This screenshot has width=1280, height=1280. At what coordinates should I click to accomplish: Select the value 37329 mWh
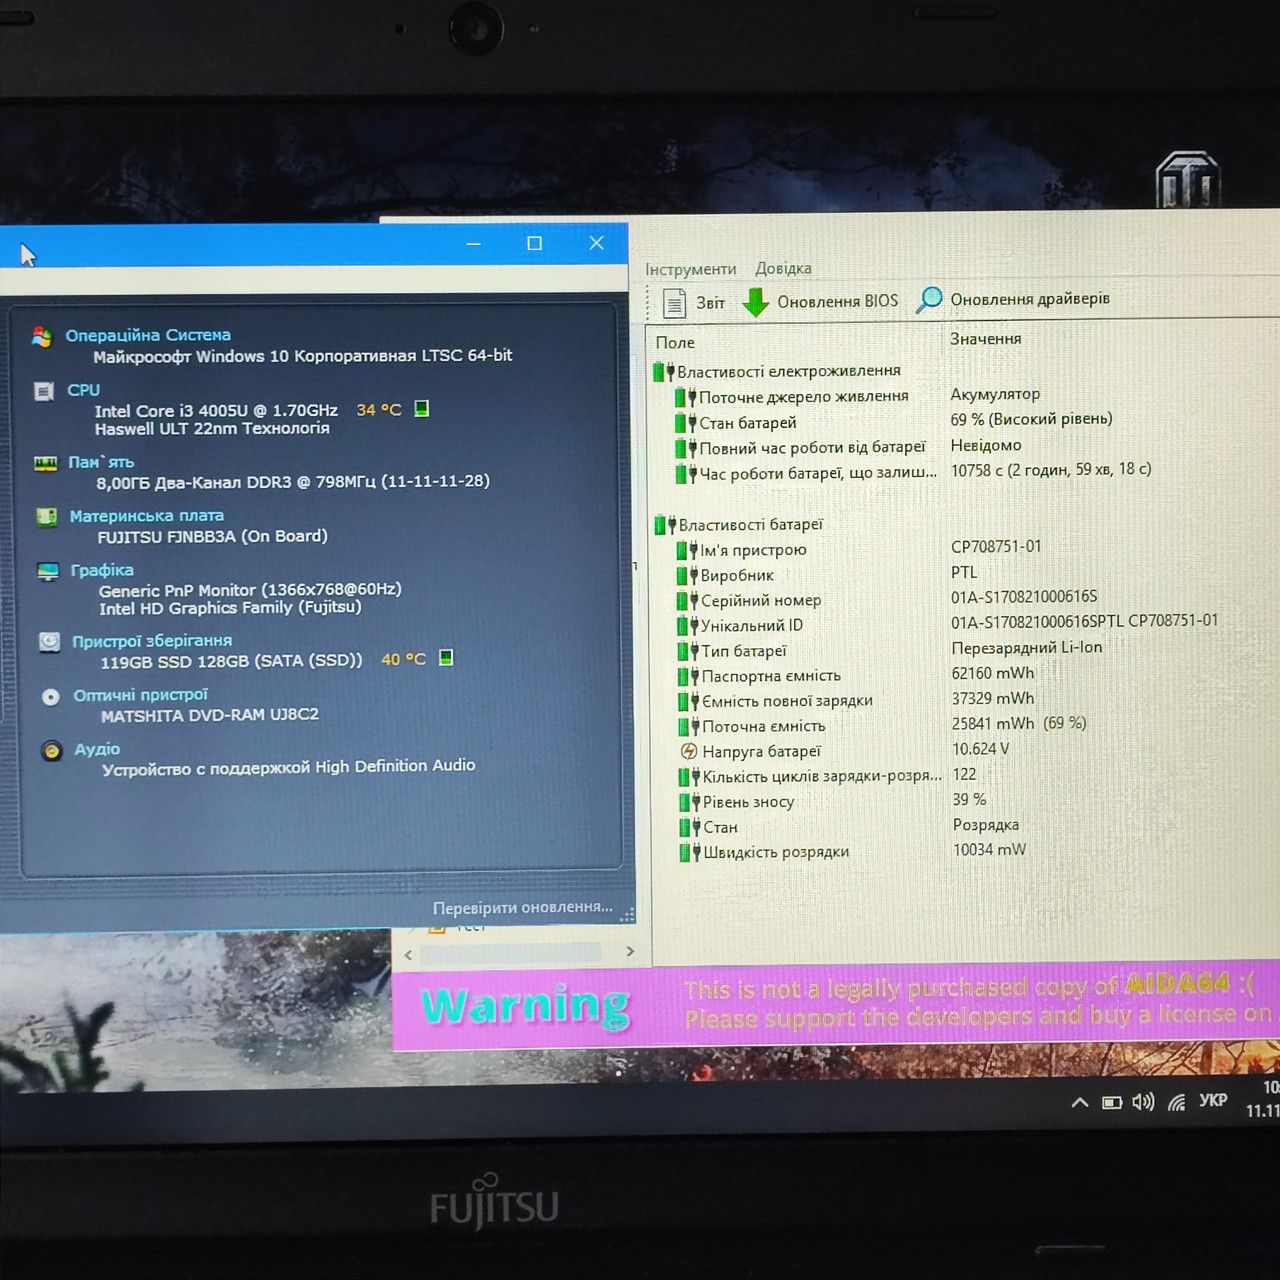pyautogui.click(x=993, y=698)
